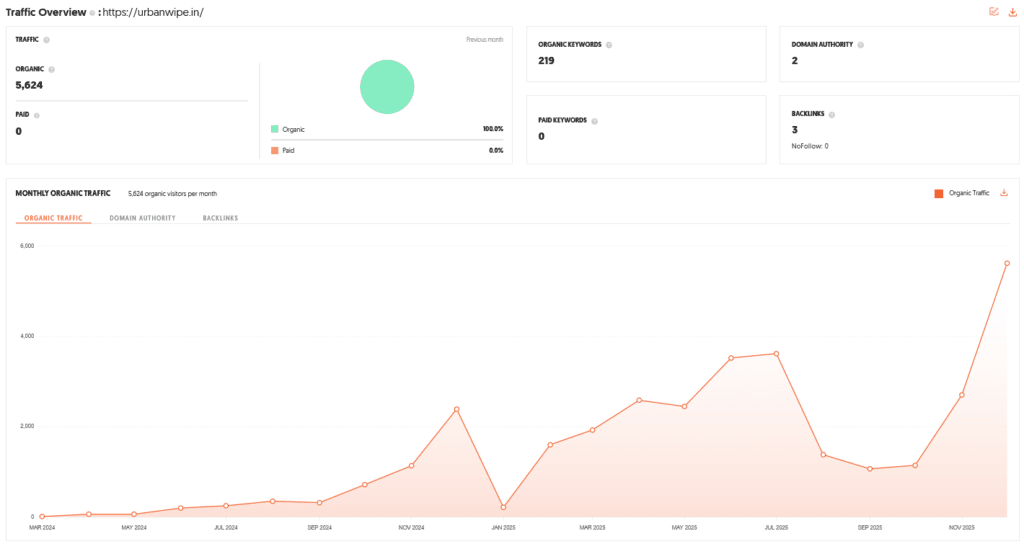The image size is (1024, 544).
Task: Click the JUL 2025 data point
Action: click(776, 354)
